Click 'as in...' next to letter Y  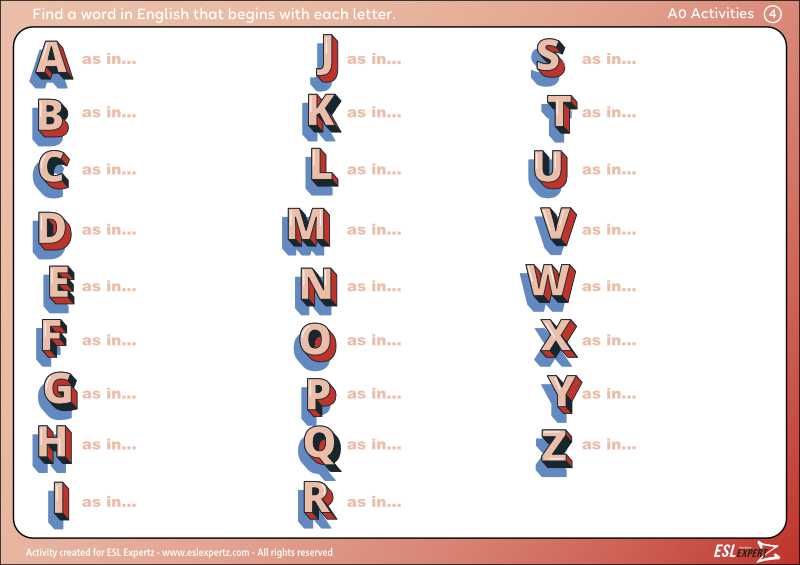click(609, 394)
